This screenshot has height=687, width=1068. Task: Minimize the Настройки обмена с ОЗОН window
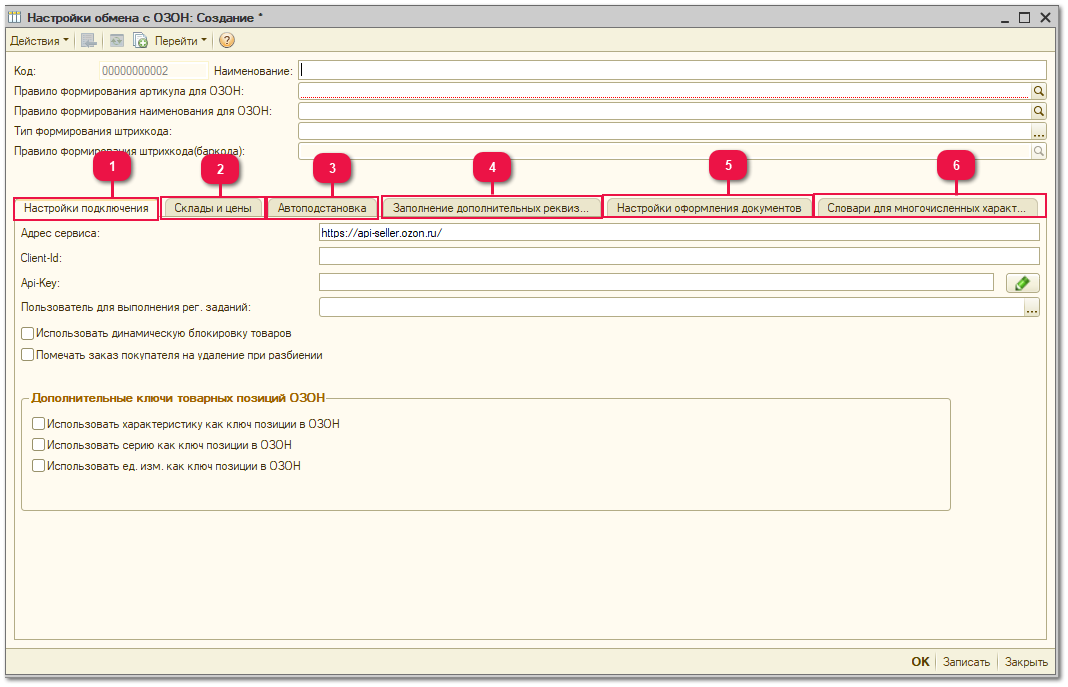(1005, 18)
